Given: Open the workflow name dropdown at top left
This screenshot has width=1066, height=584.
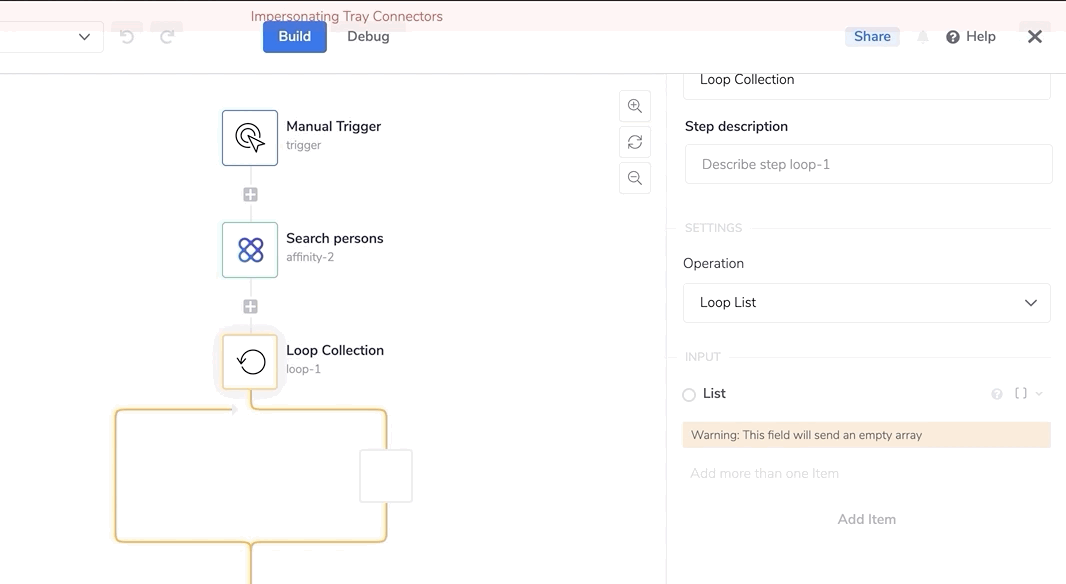Looking at the screenshot, I should pyautogui.click(x=84, y=37).
